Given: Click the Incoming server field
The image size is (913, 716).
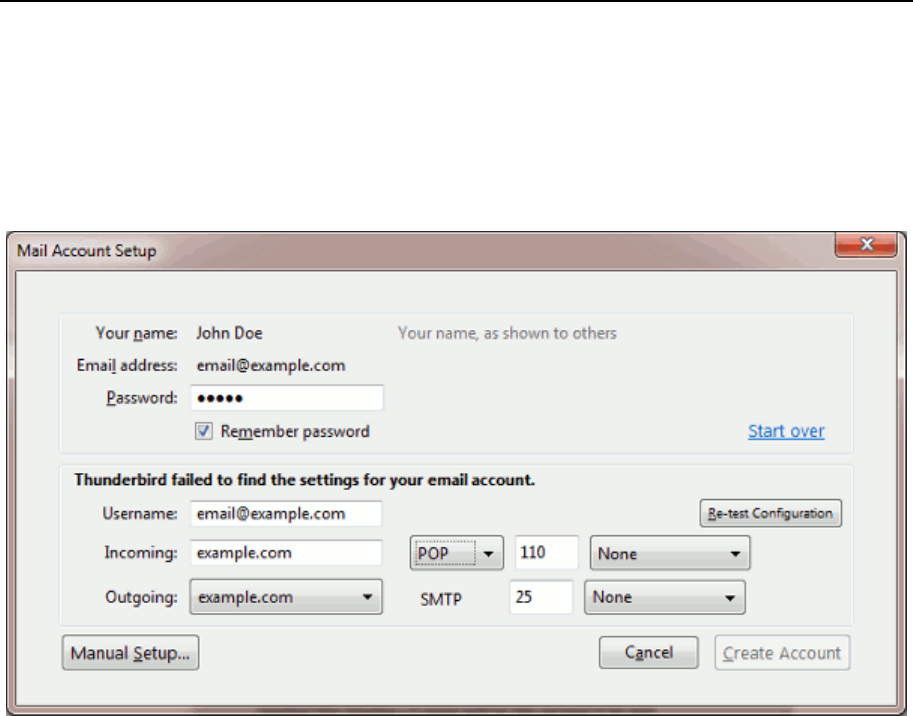Looking at the screenshot, I should [x=286, y=552].
